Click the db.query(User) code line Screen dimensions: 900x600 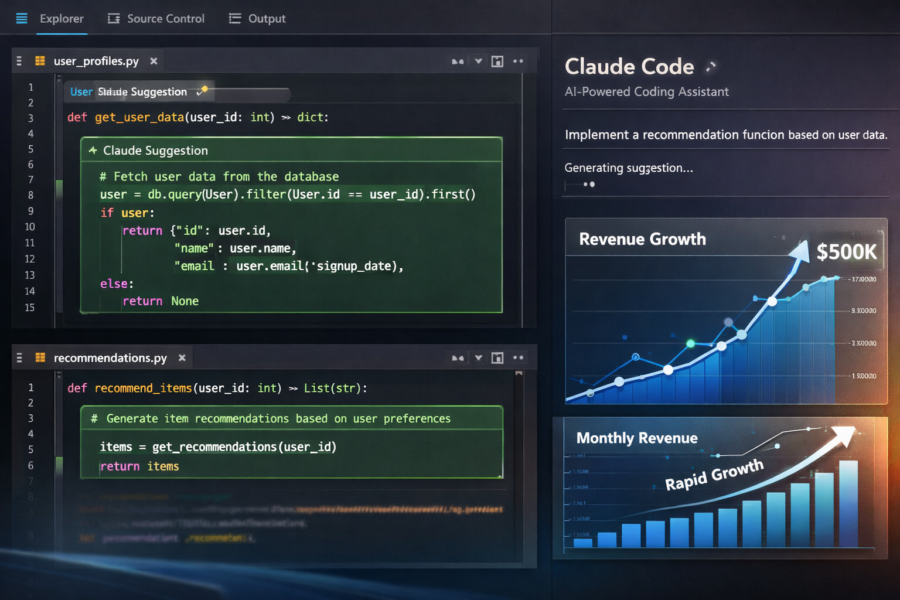pyautogui.click(x=288, y=195)
